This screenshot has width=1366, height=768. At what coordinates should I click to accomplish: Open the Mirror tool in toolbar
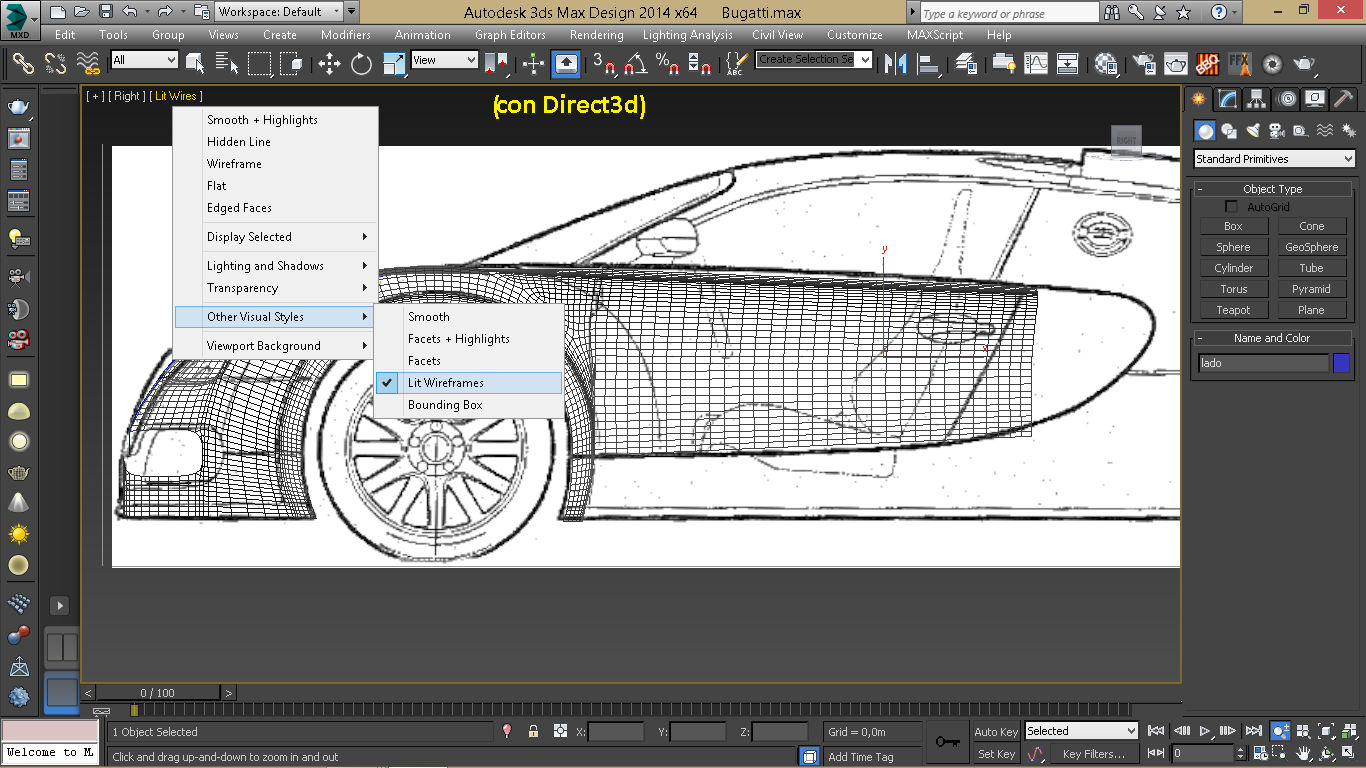pos(896,65)
